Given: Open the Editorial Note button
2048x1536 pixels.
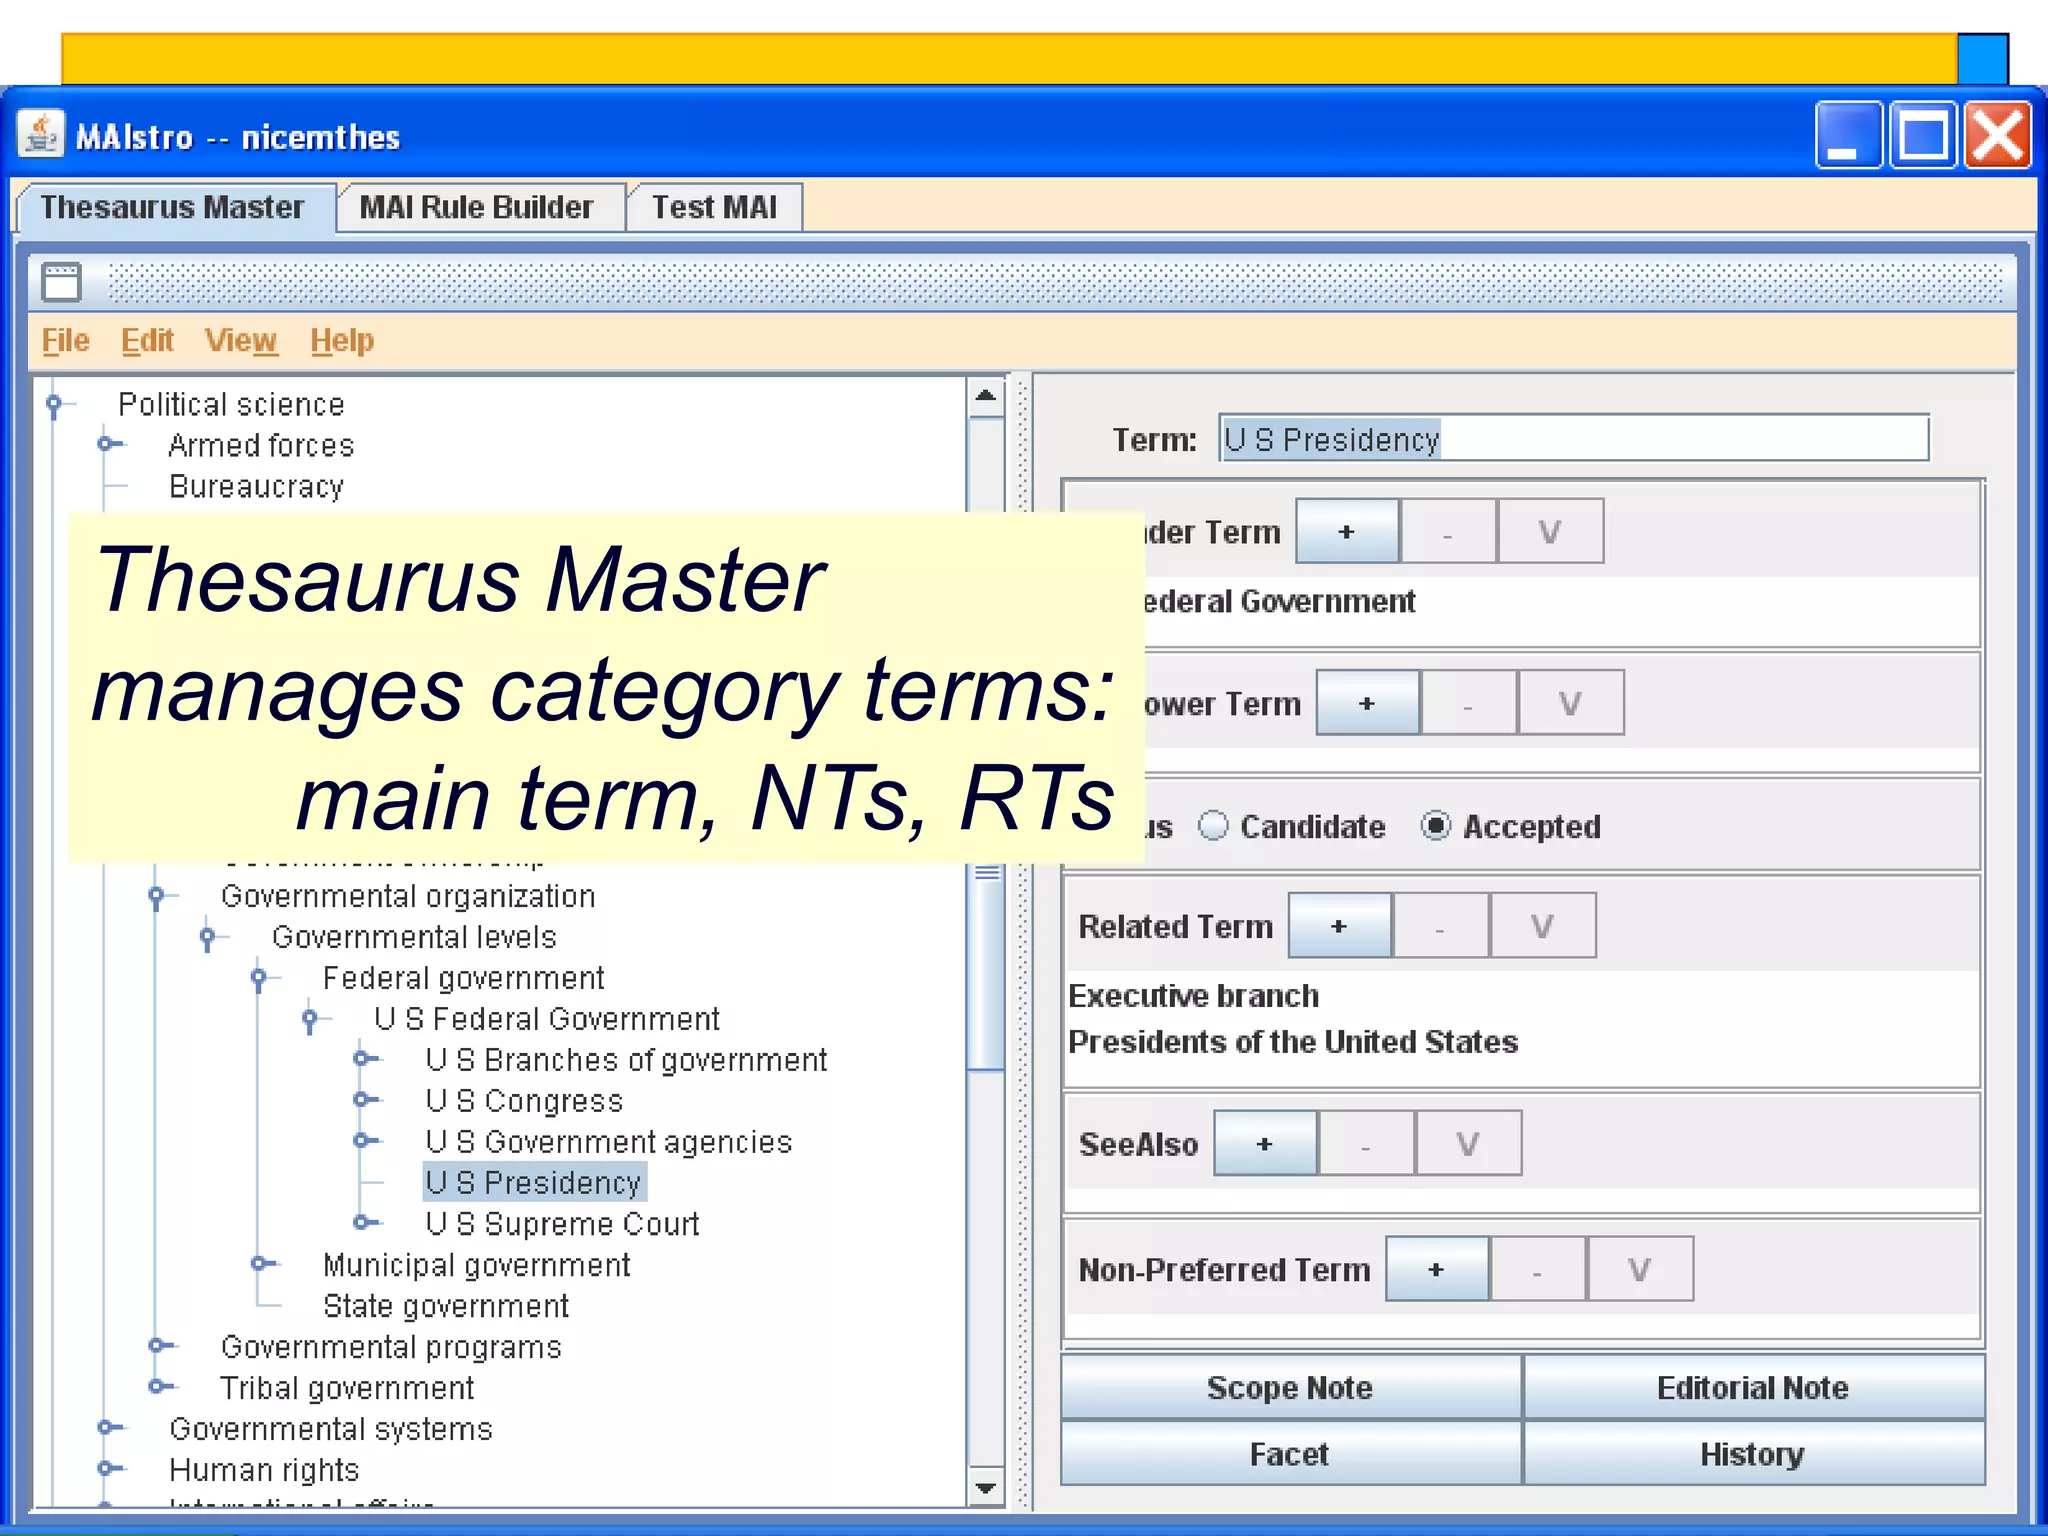Looking at the screenshot, I should pos(1753,1388).
